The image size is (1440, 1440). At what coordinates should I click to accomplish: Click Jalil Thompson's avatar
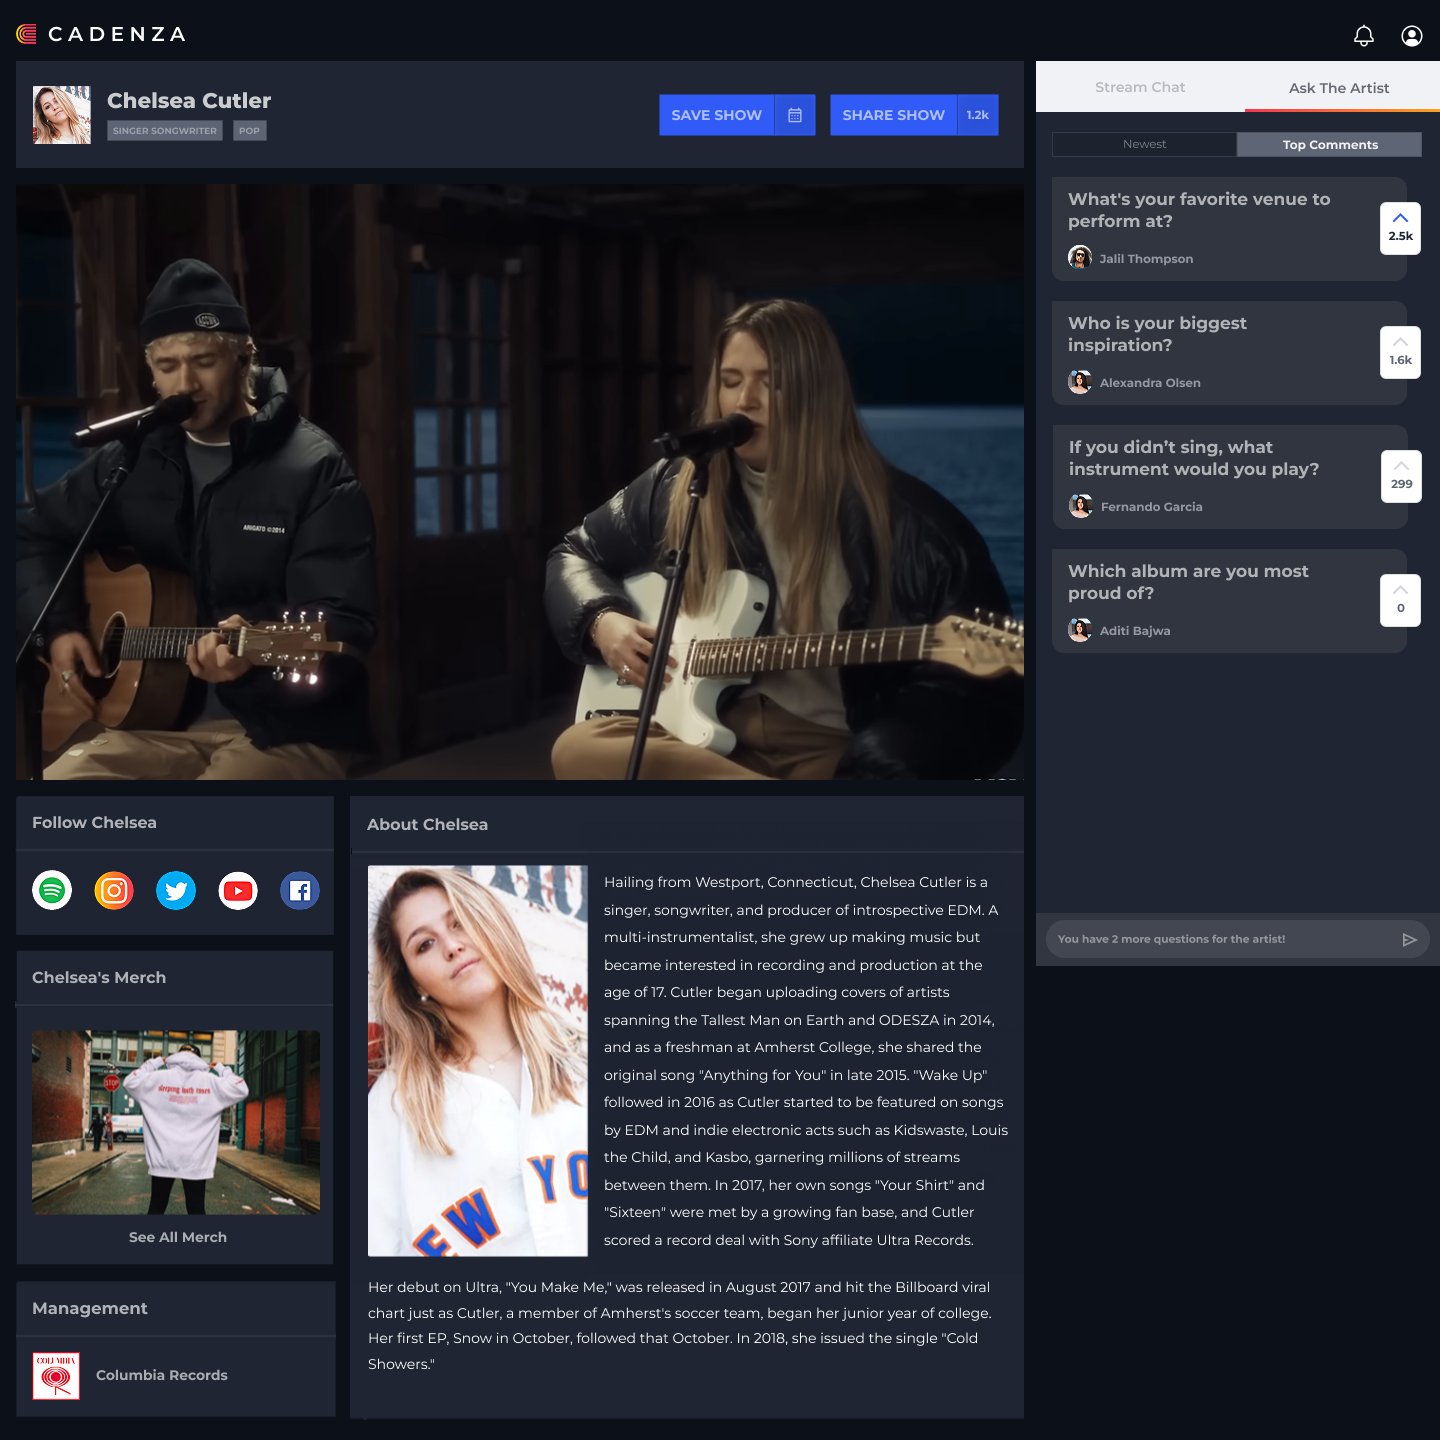(x=1080, y=258)
